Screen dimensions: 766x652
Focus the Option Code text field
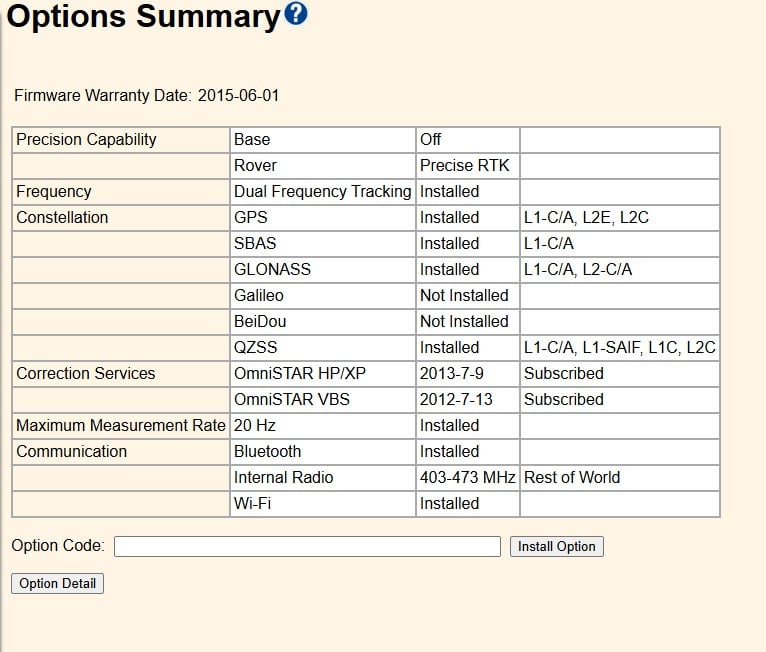coord(307,546)
